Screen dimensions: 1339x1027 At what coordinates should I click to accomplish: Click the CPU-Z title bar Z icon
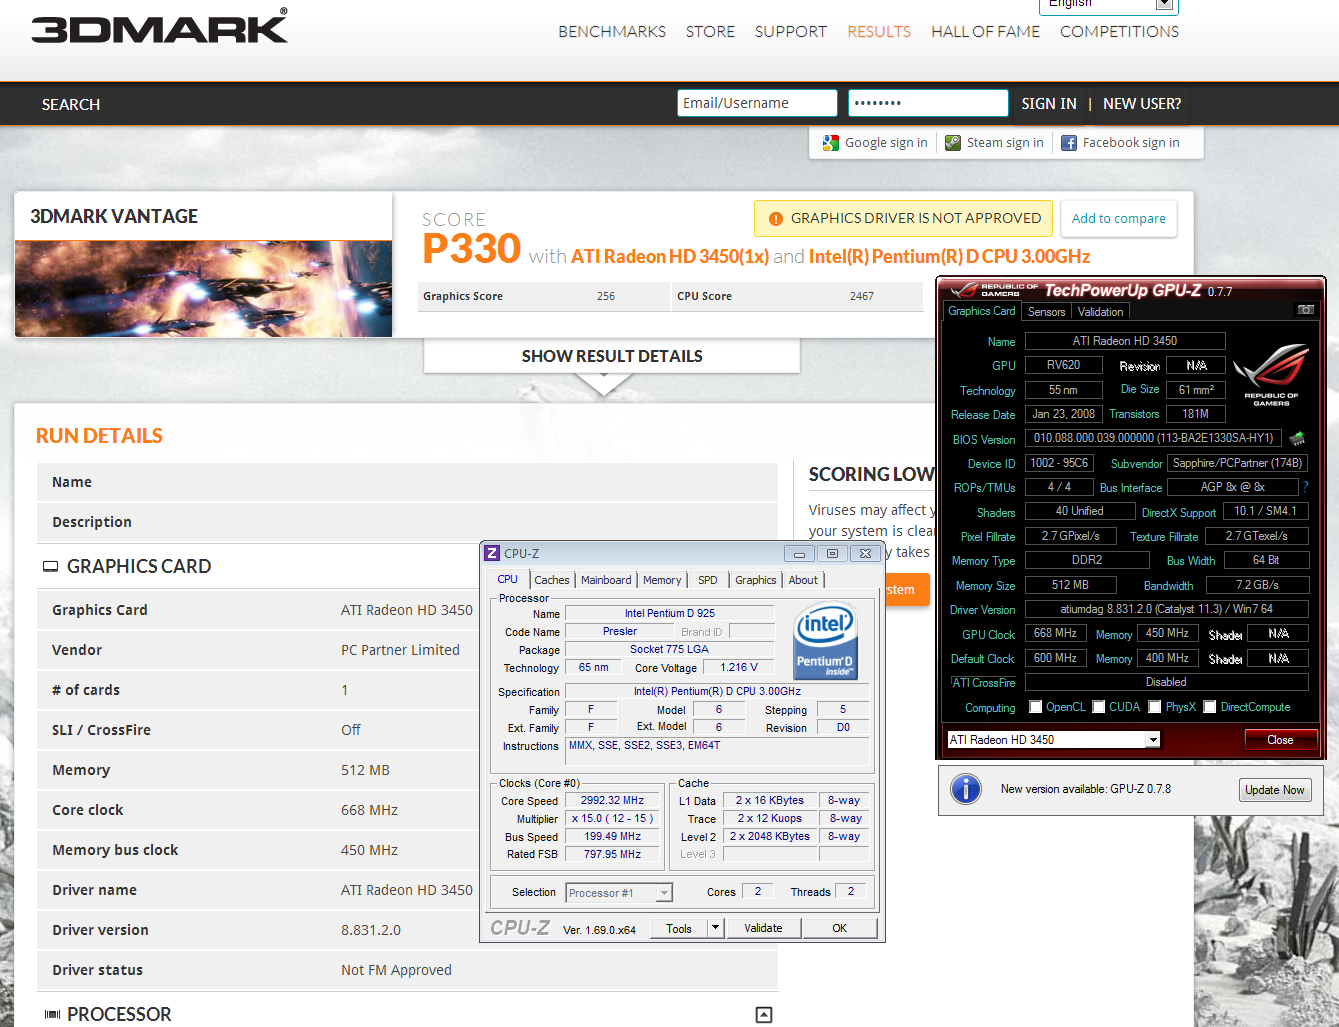[x=492, y=553]
